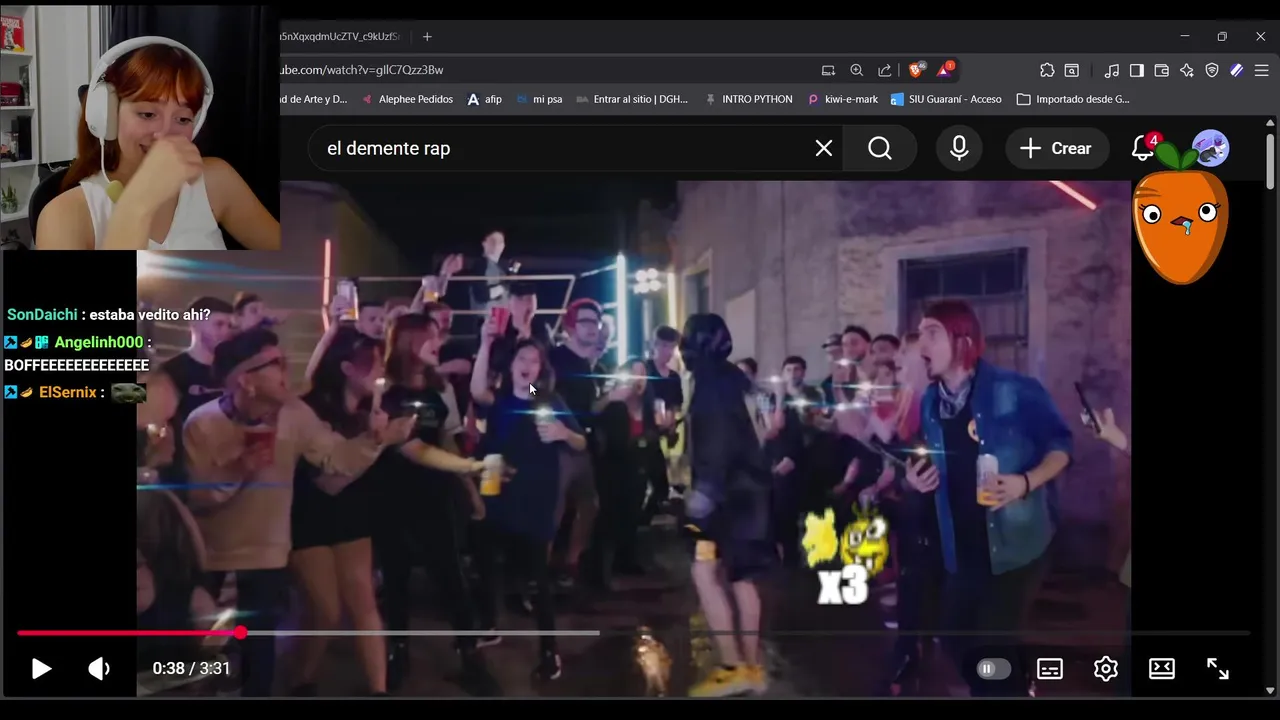Open the YouTube account avatar menu
This screenshot has width=1280, height=720.
coord(1211,148)
